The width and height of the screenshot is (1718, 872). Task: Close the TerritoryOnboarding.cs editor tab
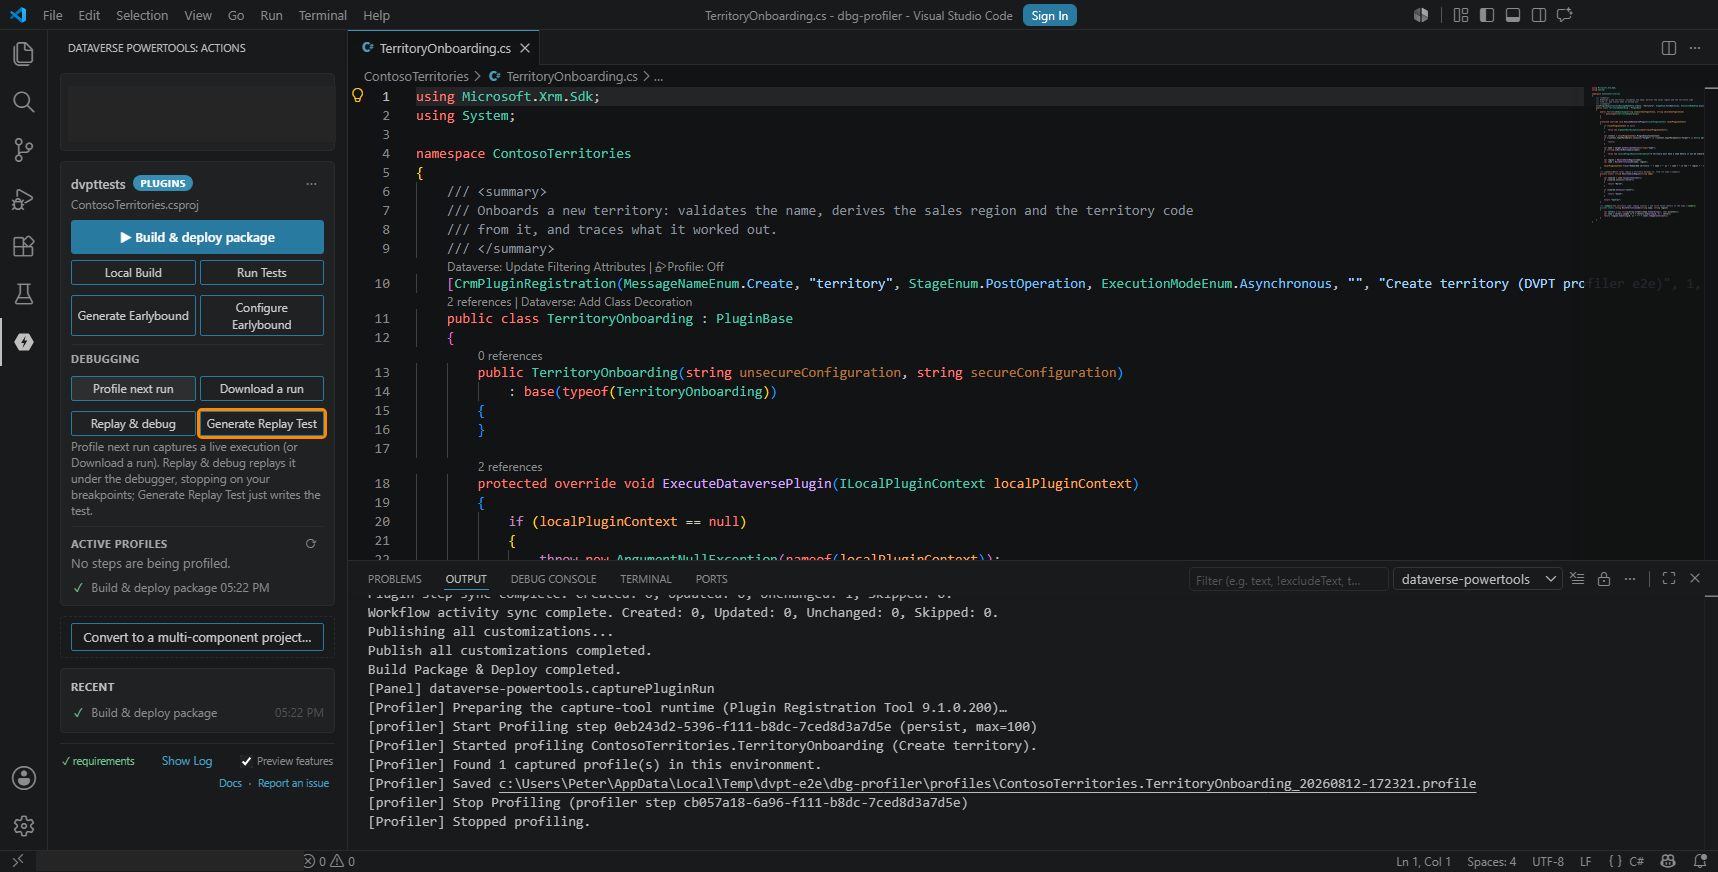(x=525, y=48)
